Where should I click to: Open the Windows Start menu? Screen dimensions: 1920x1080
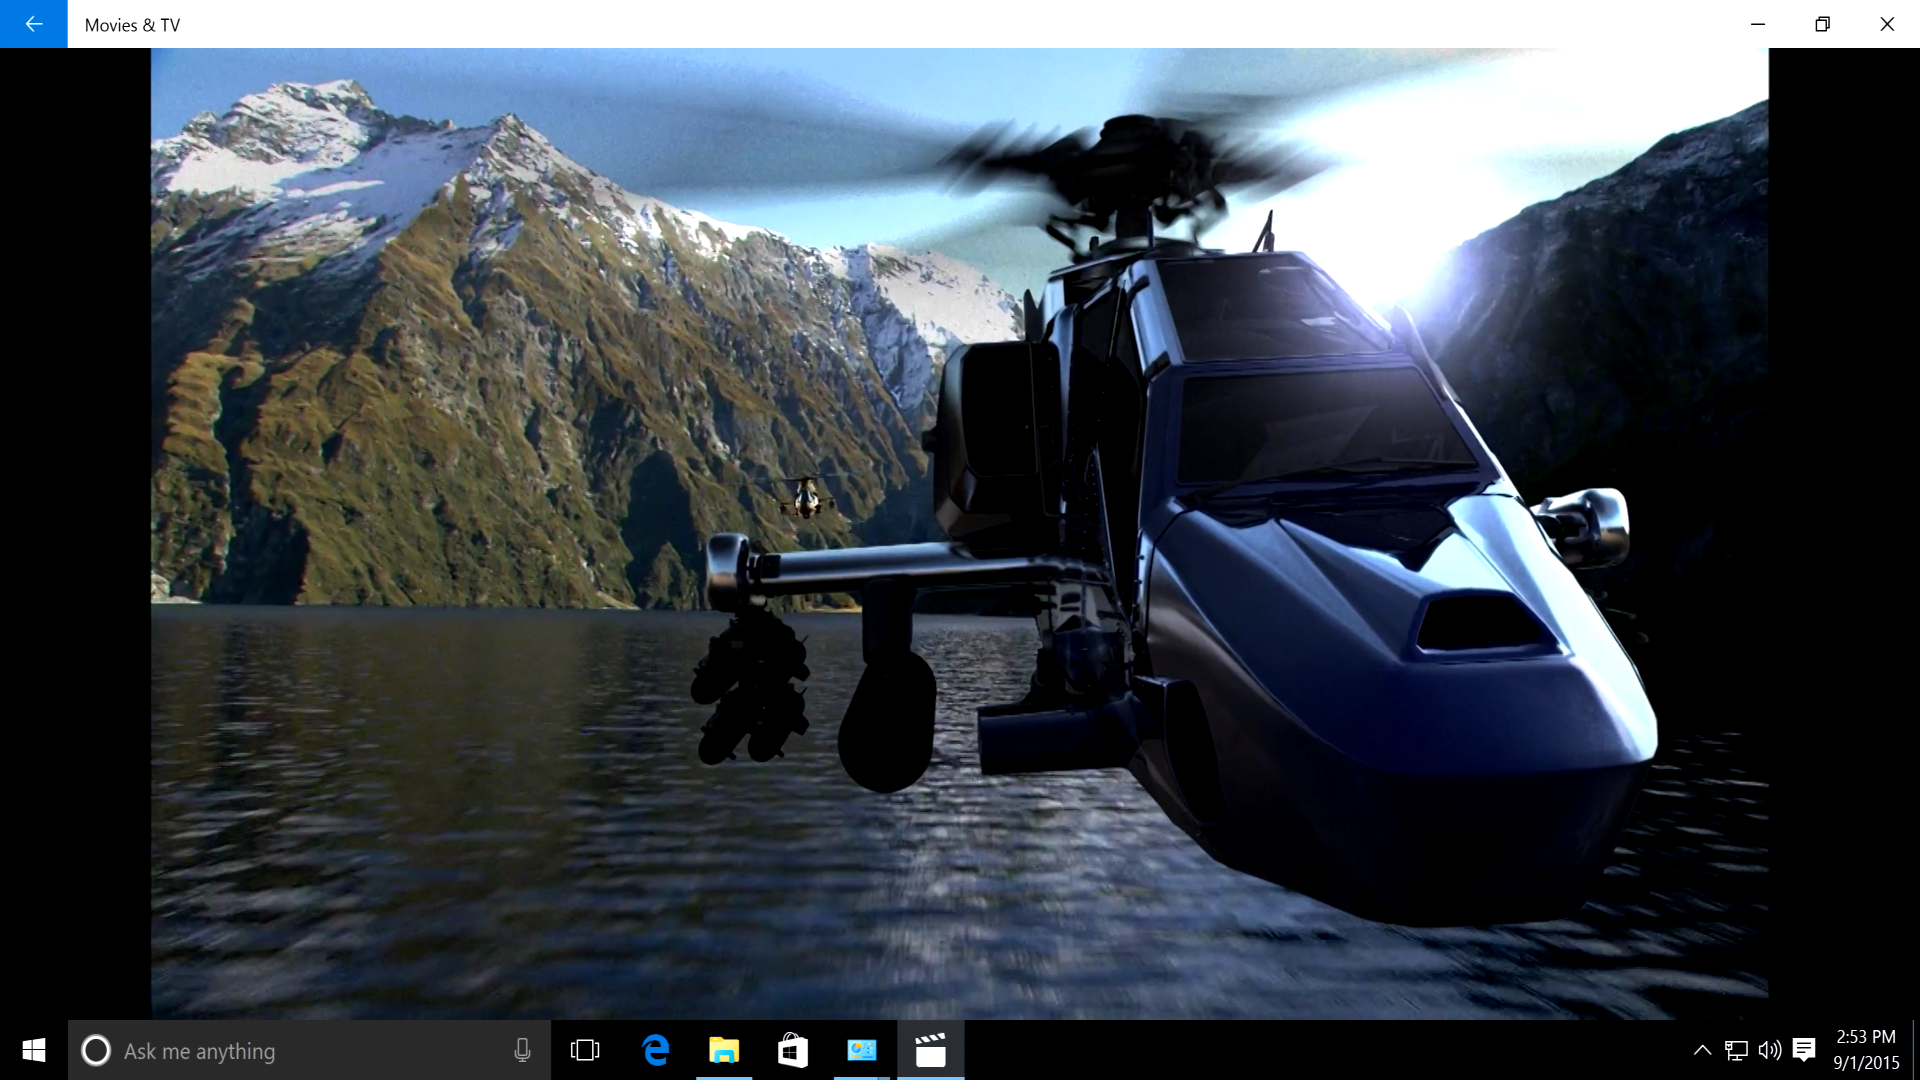click(33, 1050)
